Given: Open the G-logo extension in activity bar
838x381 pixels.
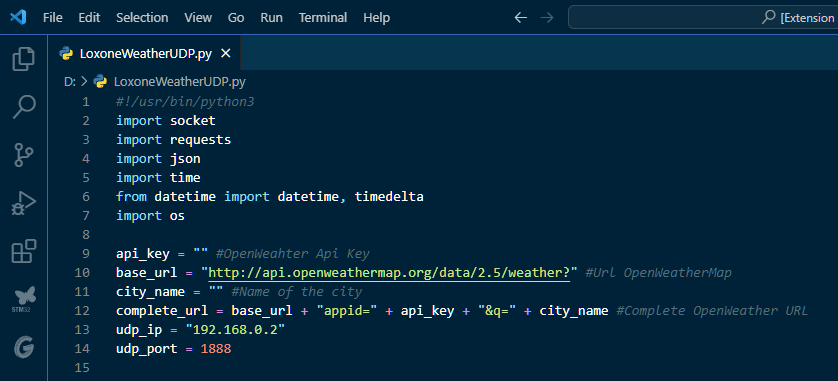Looking at the screenshot, I should point(24,347).
